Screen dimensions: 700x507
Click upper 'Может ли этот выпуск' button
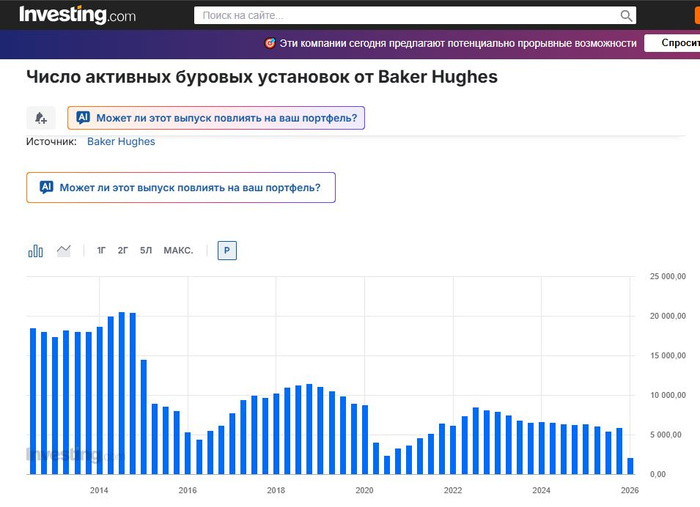point(225,118)
